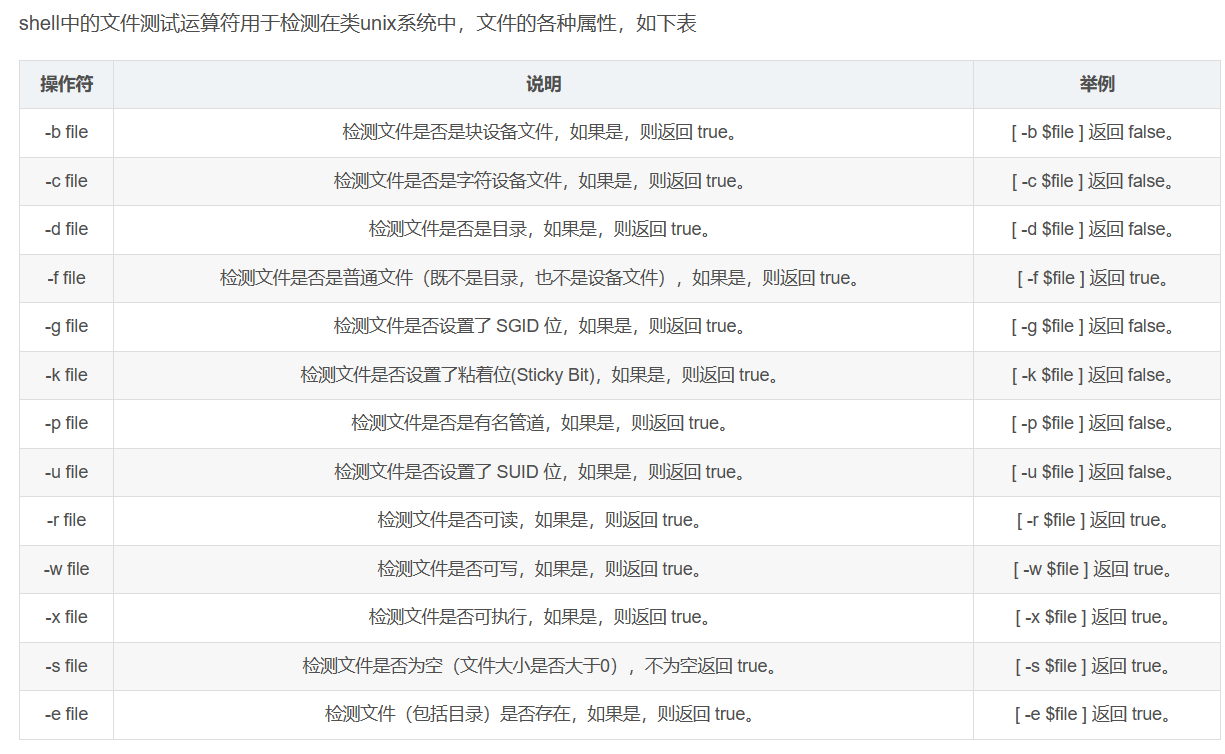Click description 检测文件是否为空
1225x754 pixels.
(x=543, y=666)
